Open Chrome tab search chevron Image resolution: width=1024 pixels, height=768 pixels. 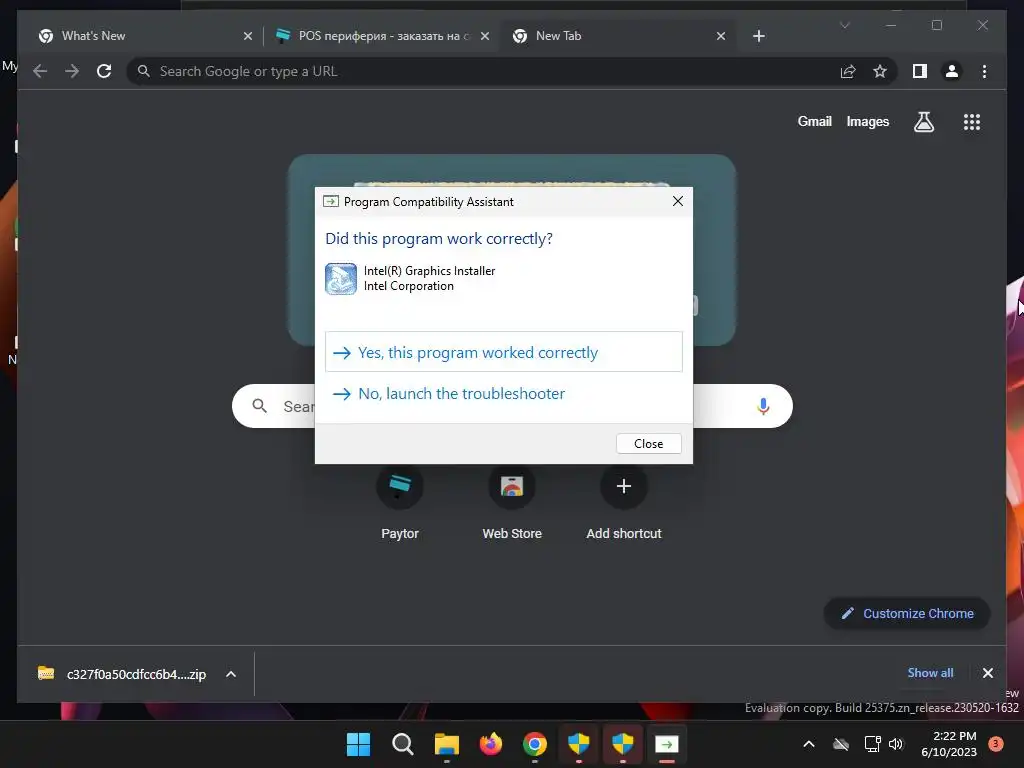point(844,25)
